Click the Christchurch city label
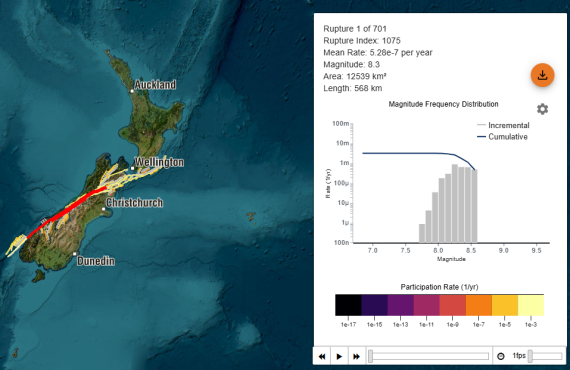This screenshot has height=370, width=570. pos(135,203)
